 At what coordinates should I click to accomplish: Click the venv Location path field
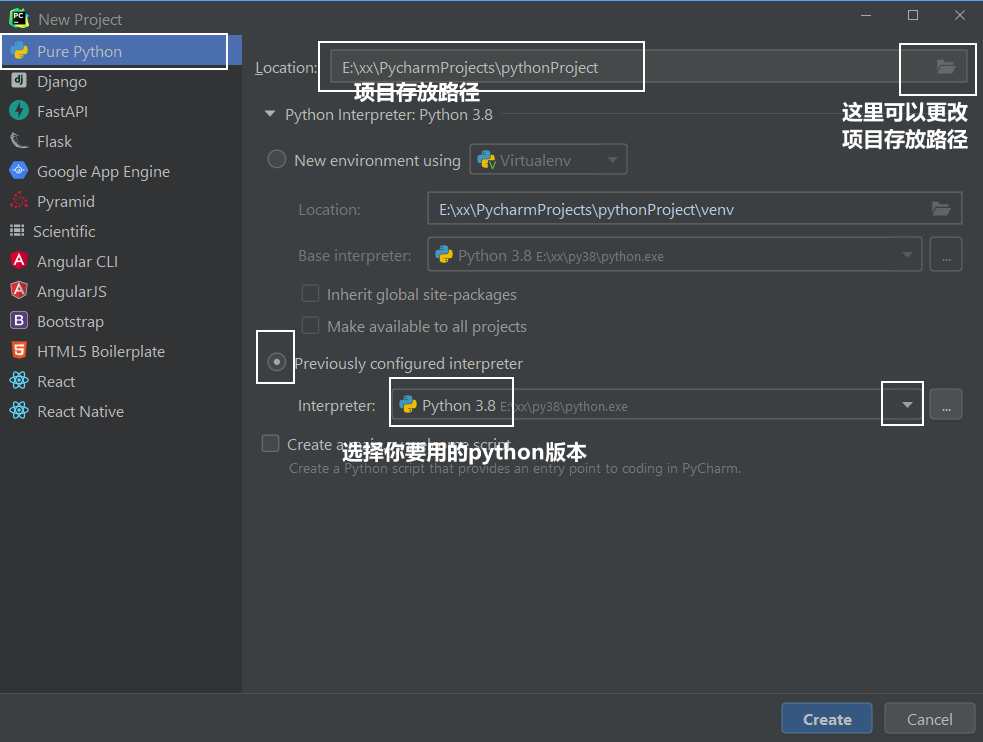coord(695,209)
